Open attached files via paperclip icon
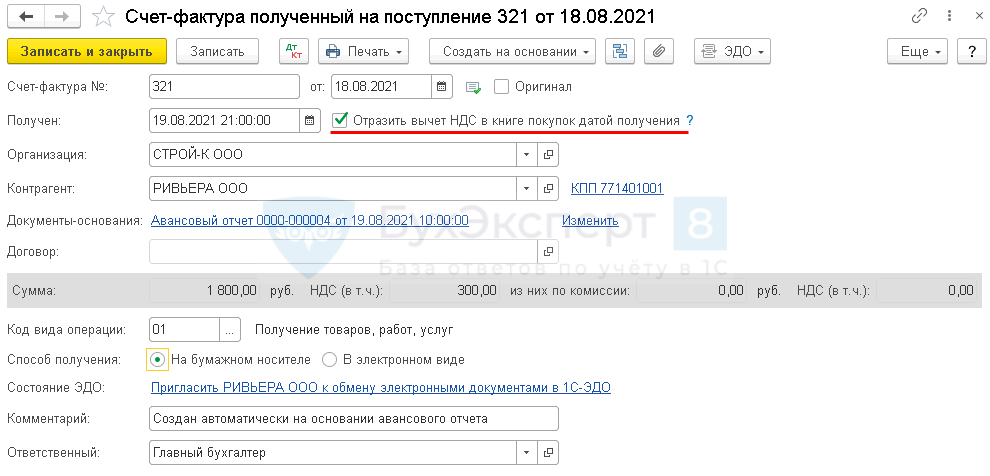The width and height of the screenshot is (990, 476). coord(657,52)
